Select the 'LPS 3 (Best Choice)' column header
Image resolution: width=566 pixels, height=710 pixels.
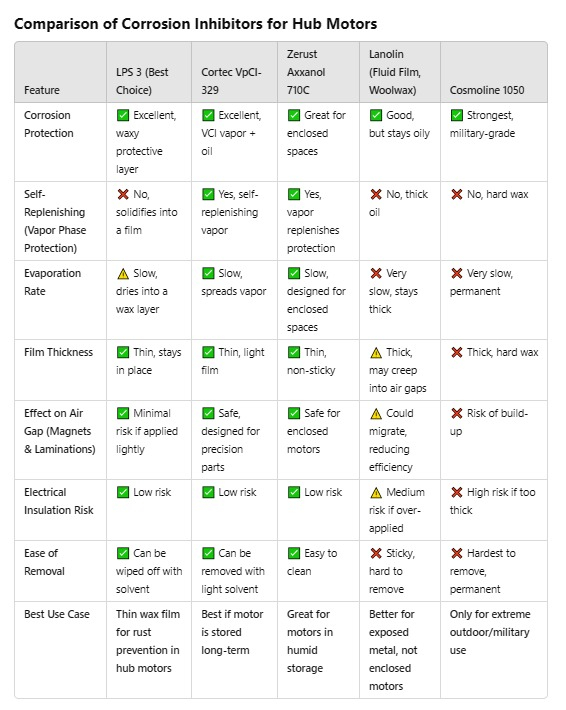pos(142,81)
